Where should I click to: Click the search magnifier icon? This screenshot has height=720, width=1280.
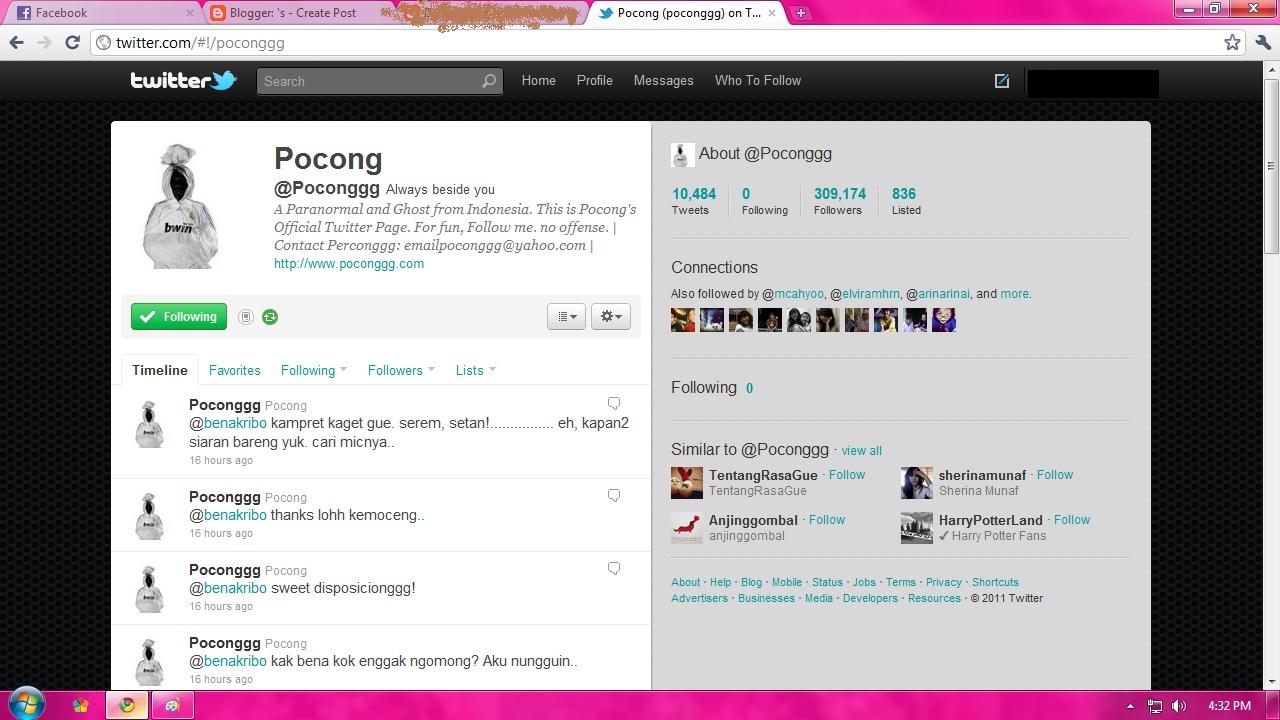pyautogui.click(x=488, y=81)
